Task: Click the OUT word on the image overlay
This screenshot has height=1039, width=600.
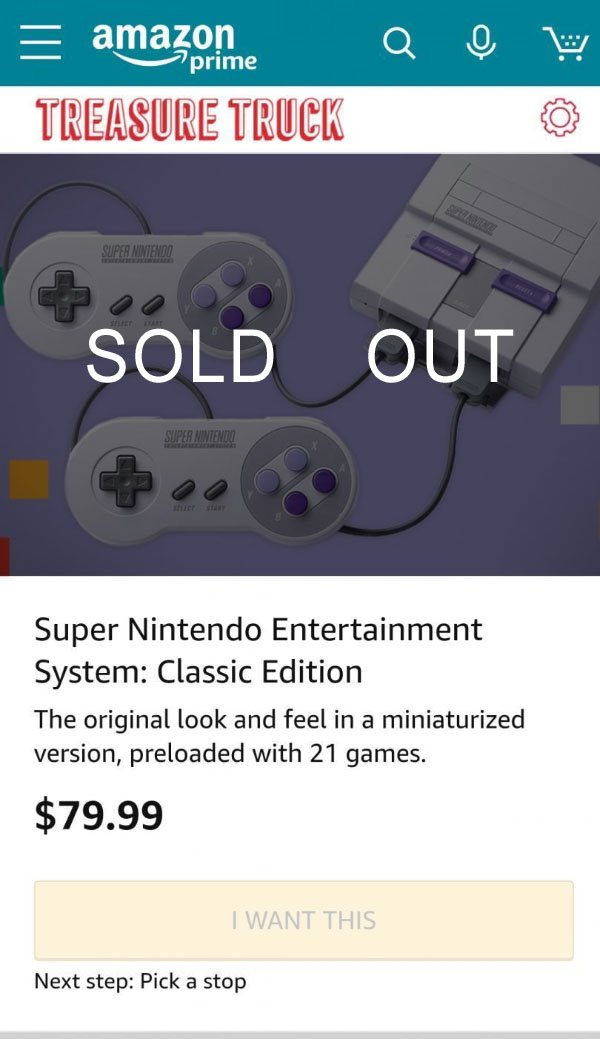Action: [x=440, y=356]
